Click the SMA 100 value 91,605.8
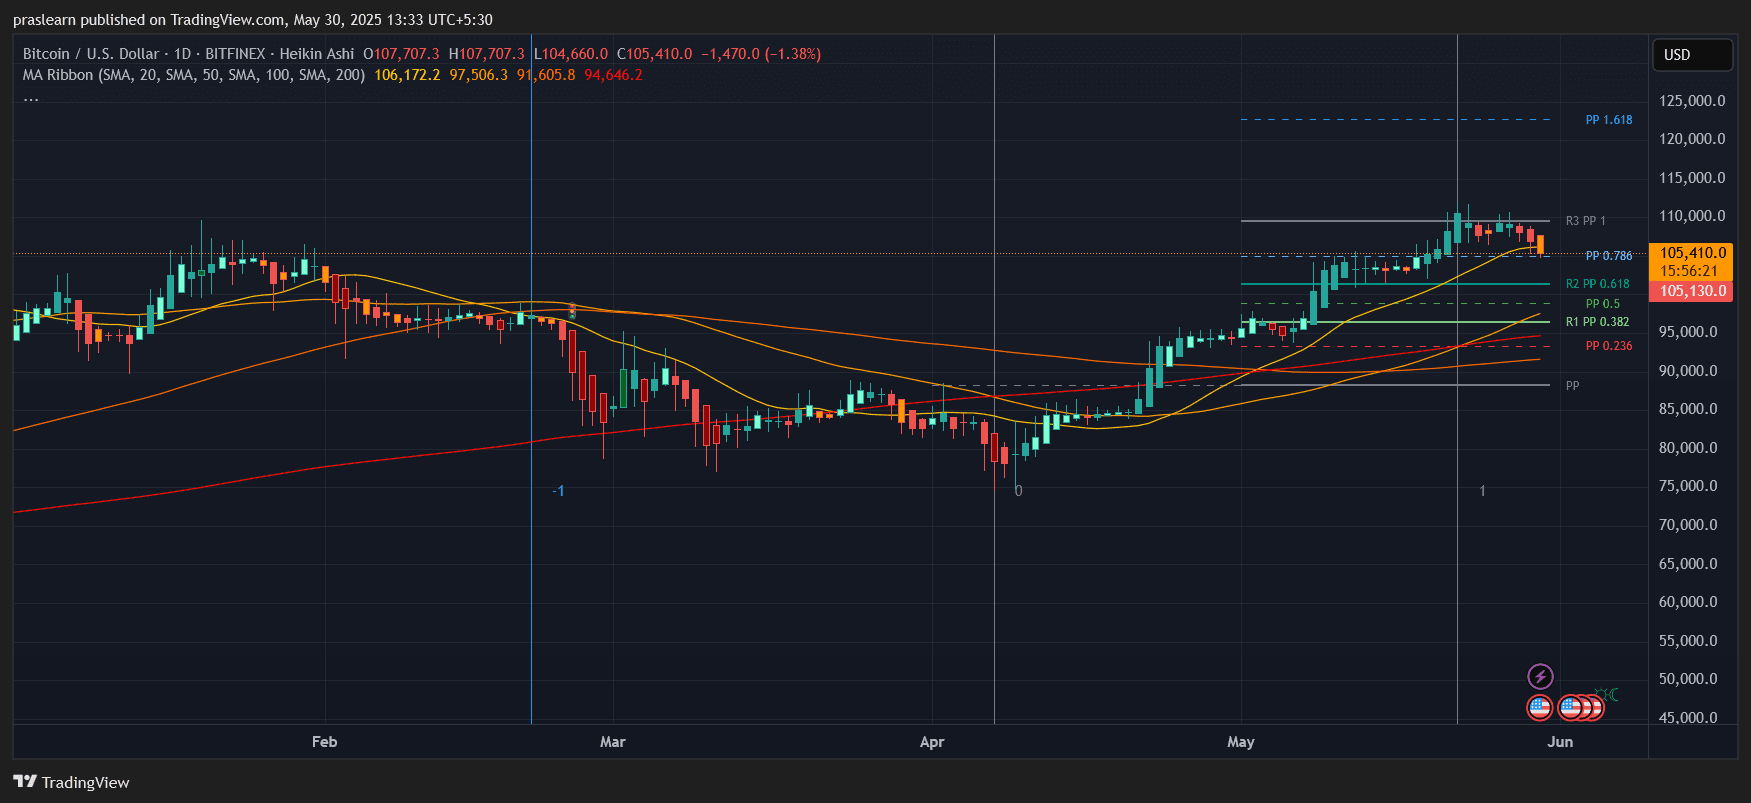This screenshot has width=1751, height=803. [x=546, y=75]
